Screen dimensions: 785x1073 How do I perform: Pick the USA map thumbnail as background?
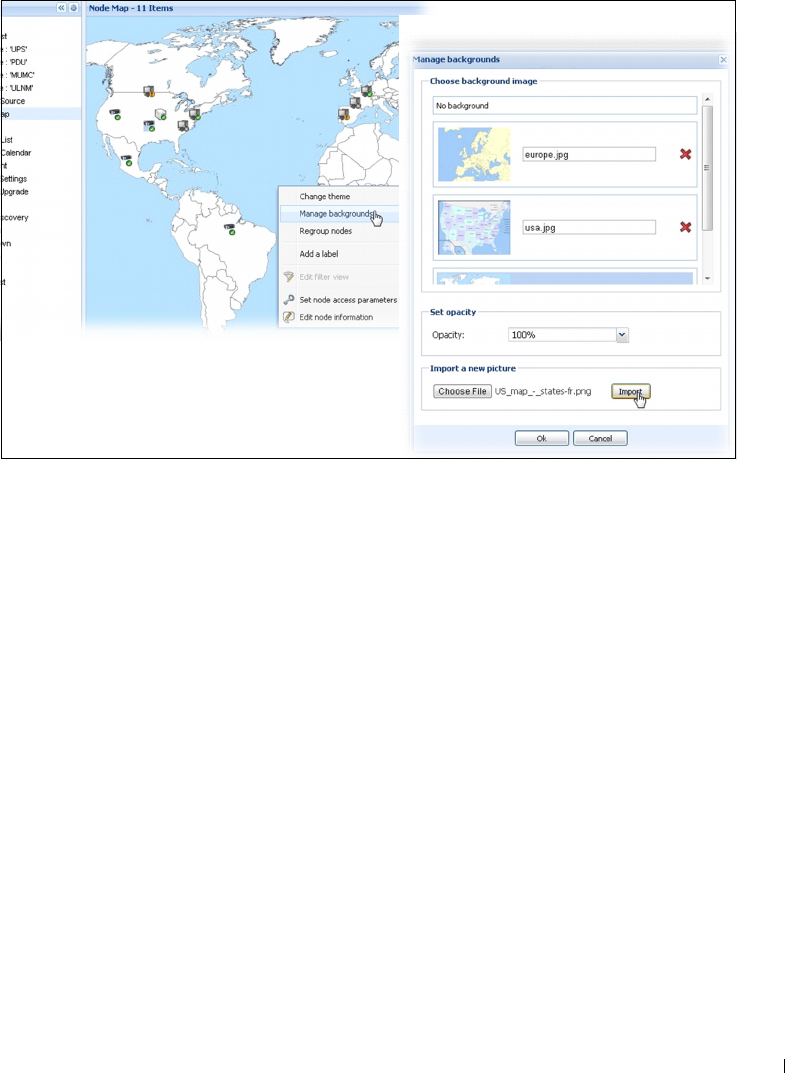point(474,227)
